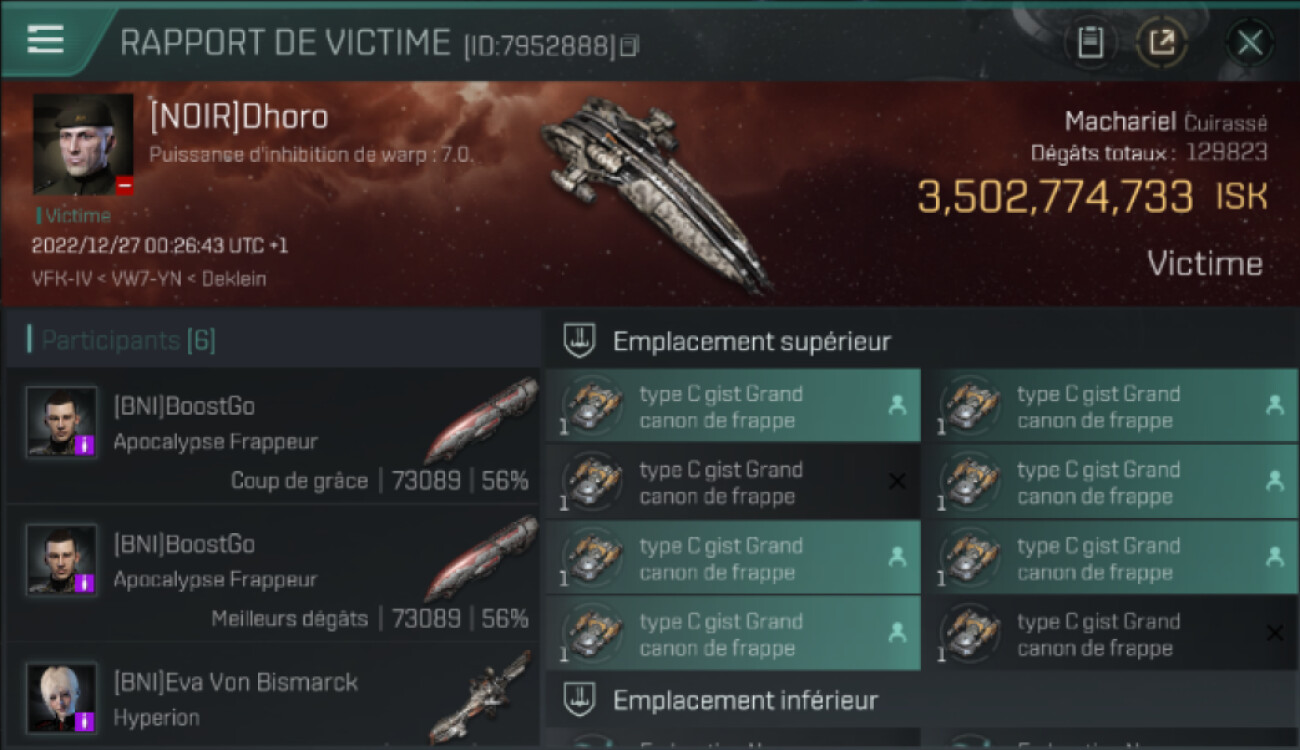The width and height of the screenshot is (1300, 750).
Task: Select Eva Von Bismarck's portrait
Action: [62, 697]
